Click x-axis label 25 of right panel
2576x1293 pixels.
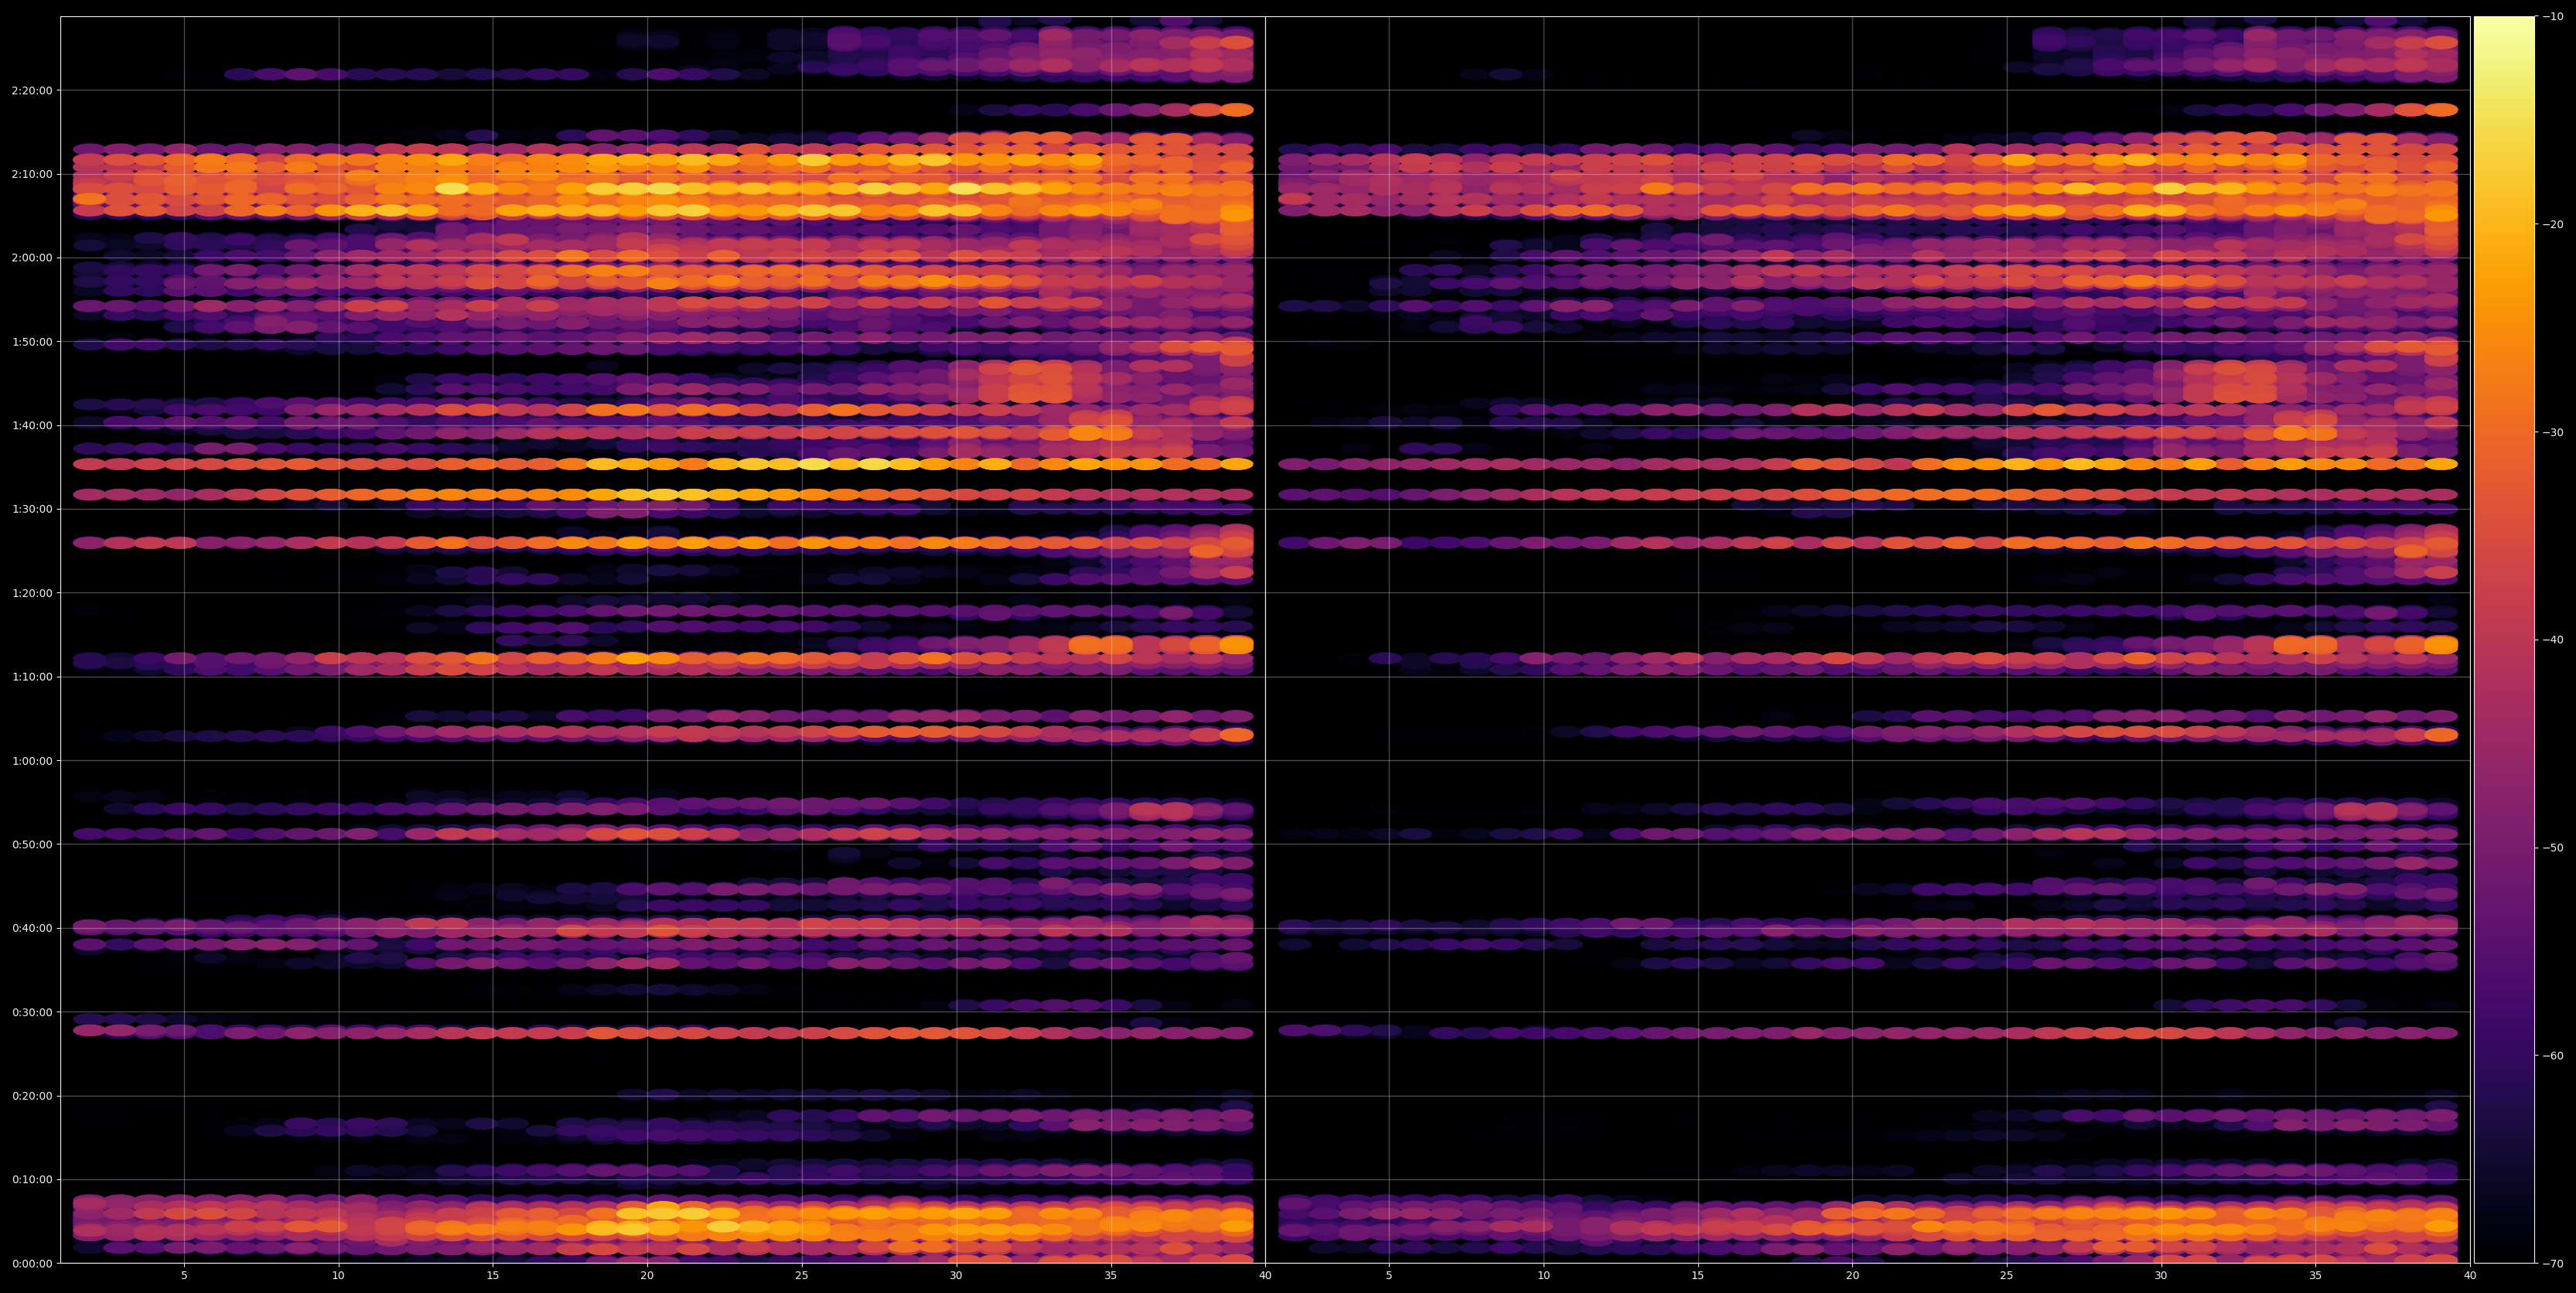2007,1276
